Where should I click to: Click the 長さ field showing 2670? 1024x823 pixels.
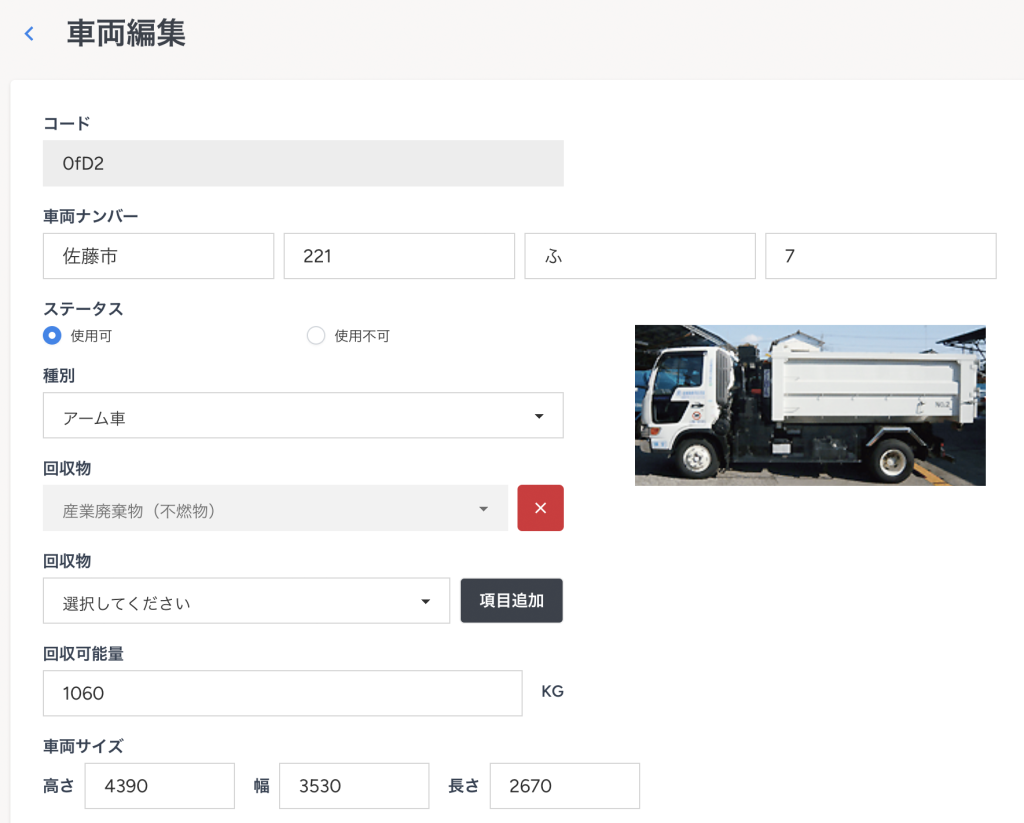pyautogui.click(x=565, y=786)
